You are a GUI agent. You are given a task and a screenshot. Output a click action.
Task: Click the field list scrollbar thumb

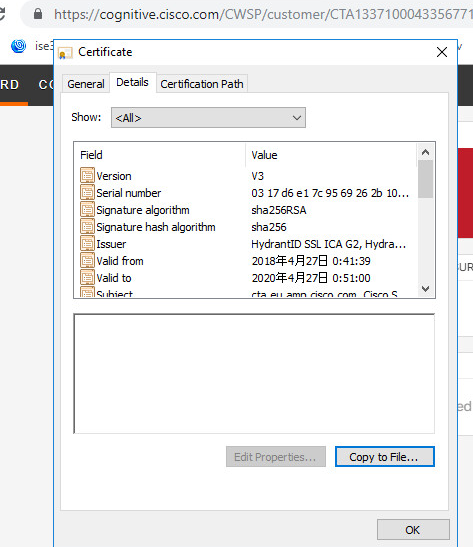[x=425, y=179]
